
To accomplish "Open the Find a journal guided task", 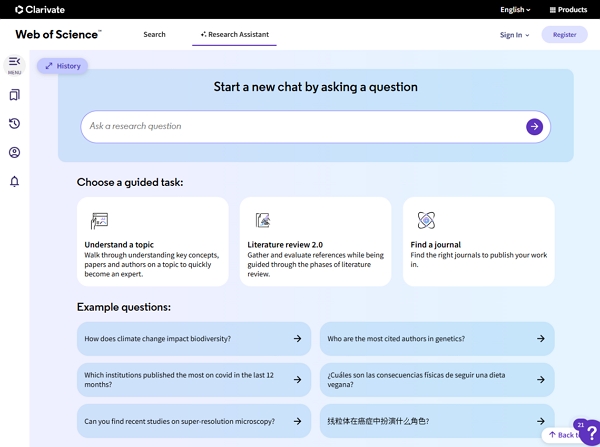I will [x=479, y=241].
